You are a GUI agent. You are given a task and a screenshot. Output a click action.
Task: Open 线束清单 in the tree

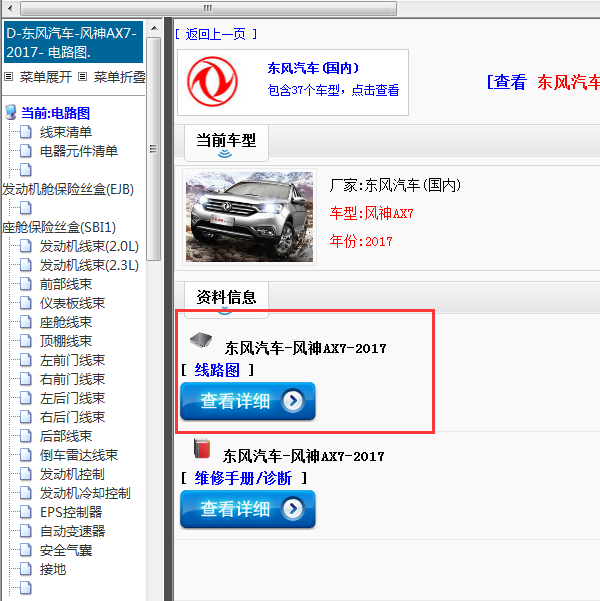66,132
